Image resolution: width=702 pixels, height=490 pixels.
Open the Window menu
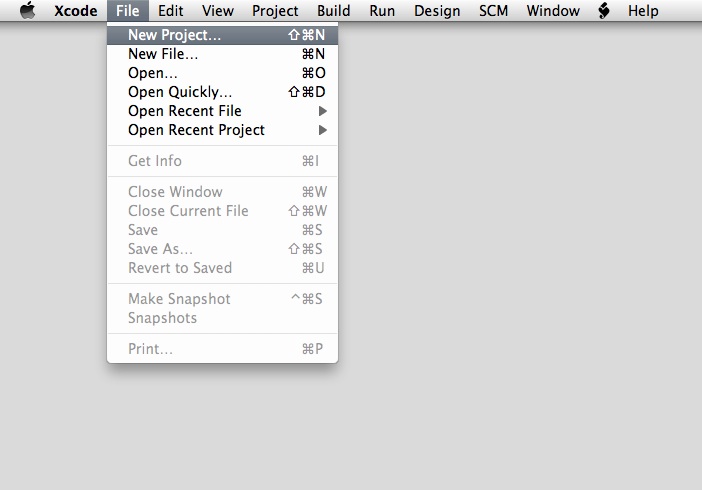pos(553,10)
